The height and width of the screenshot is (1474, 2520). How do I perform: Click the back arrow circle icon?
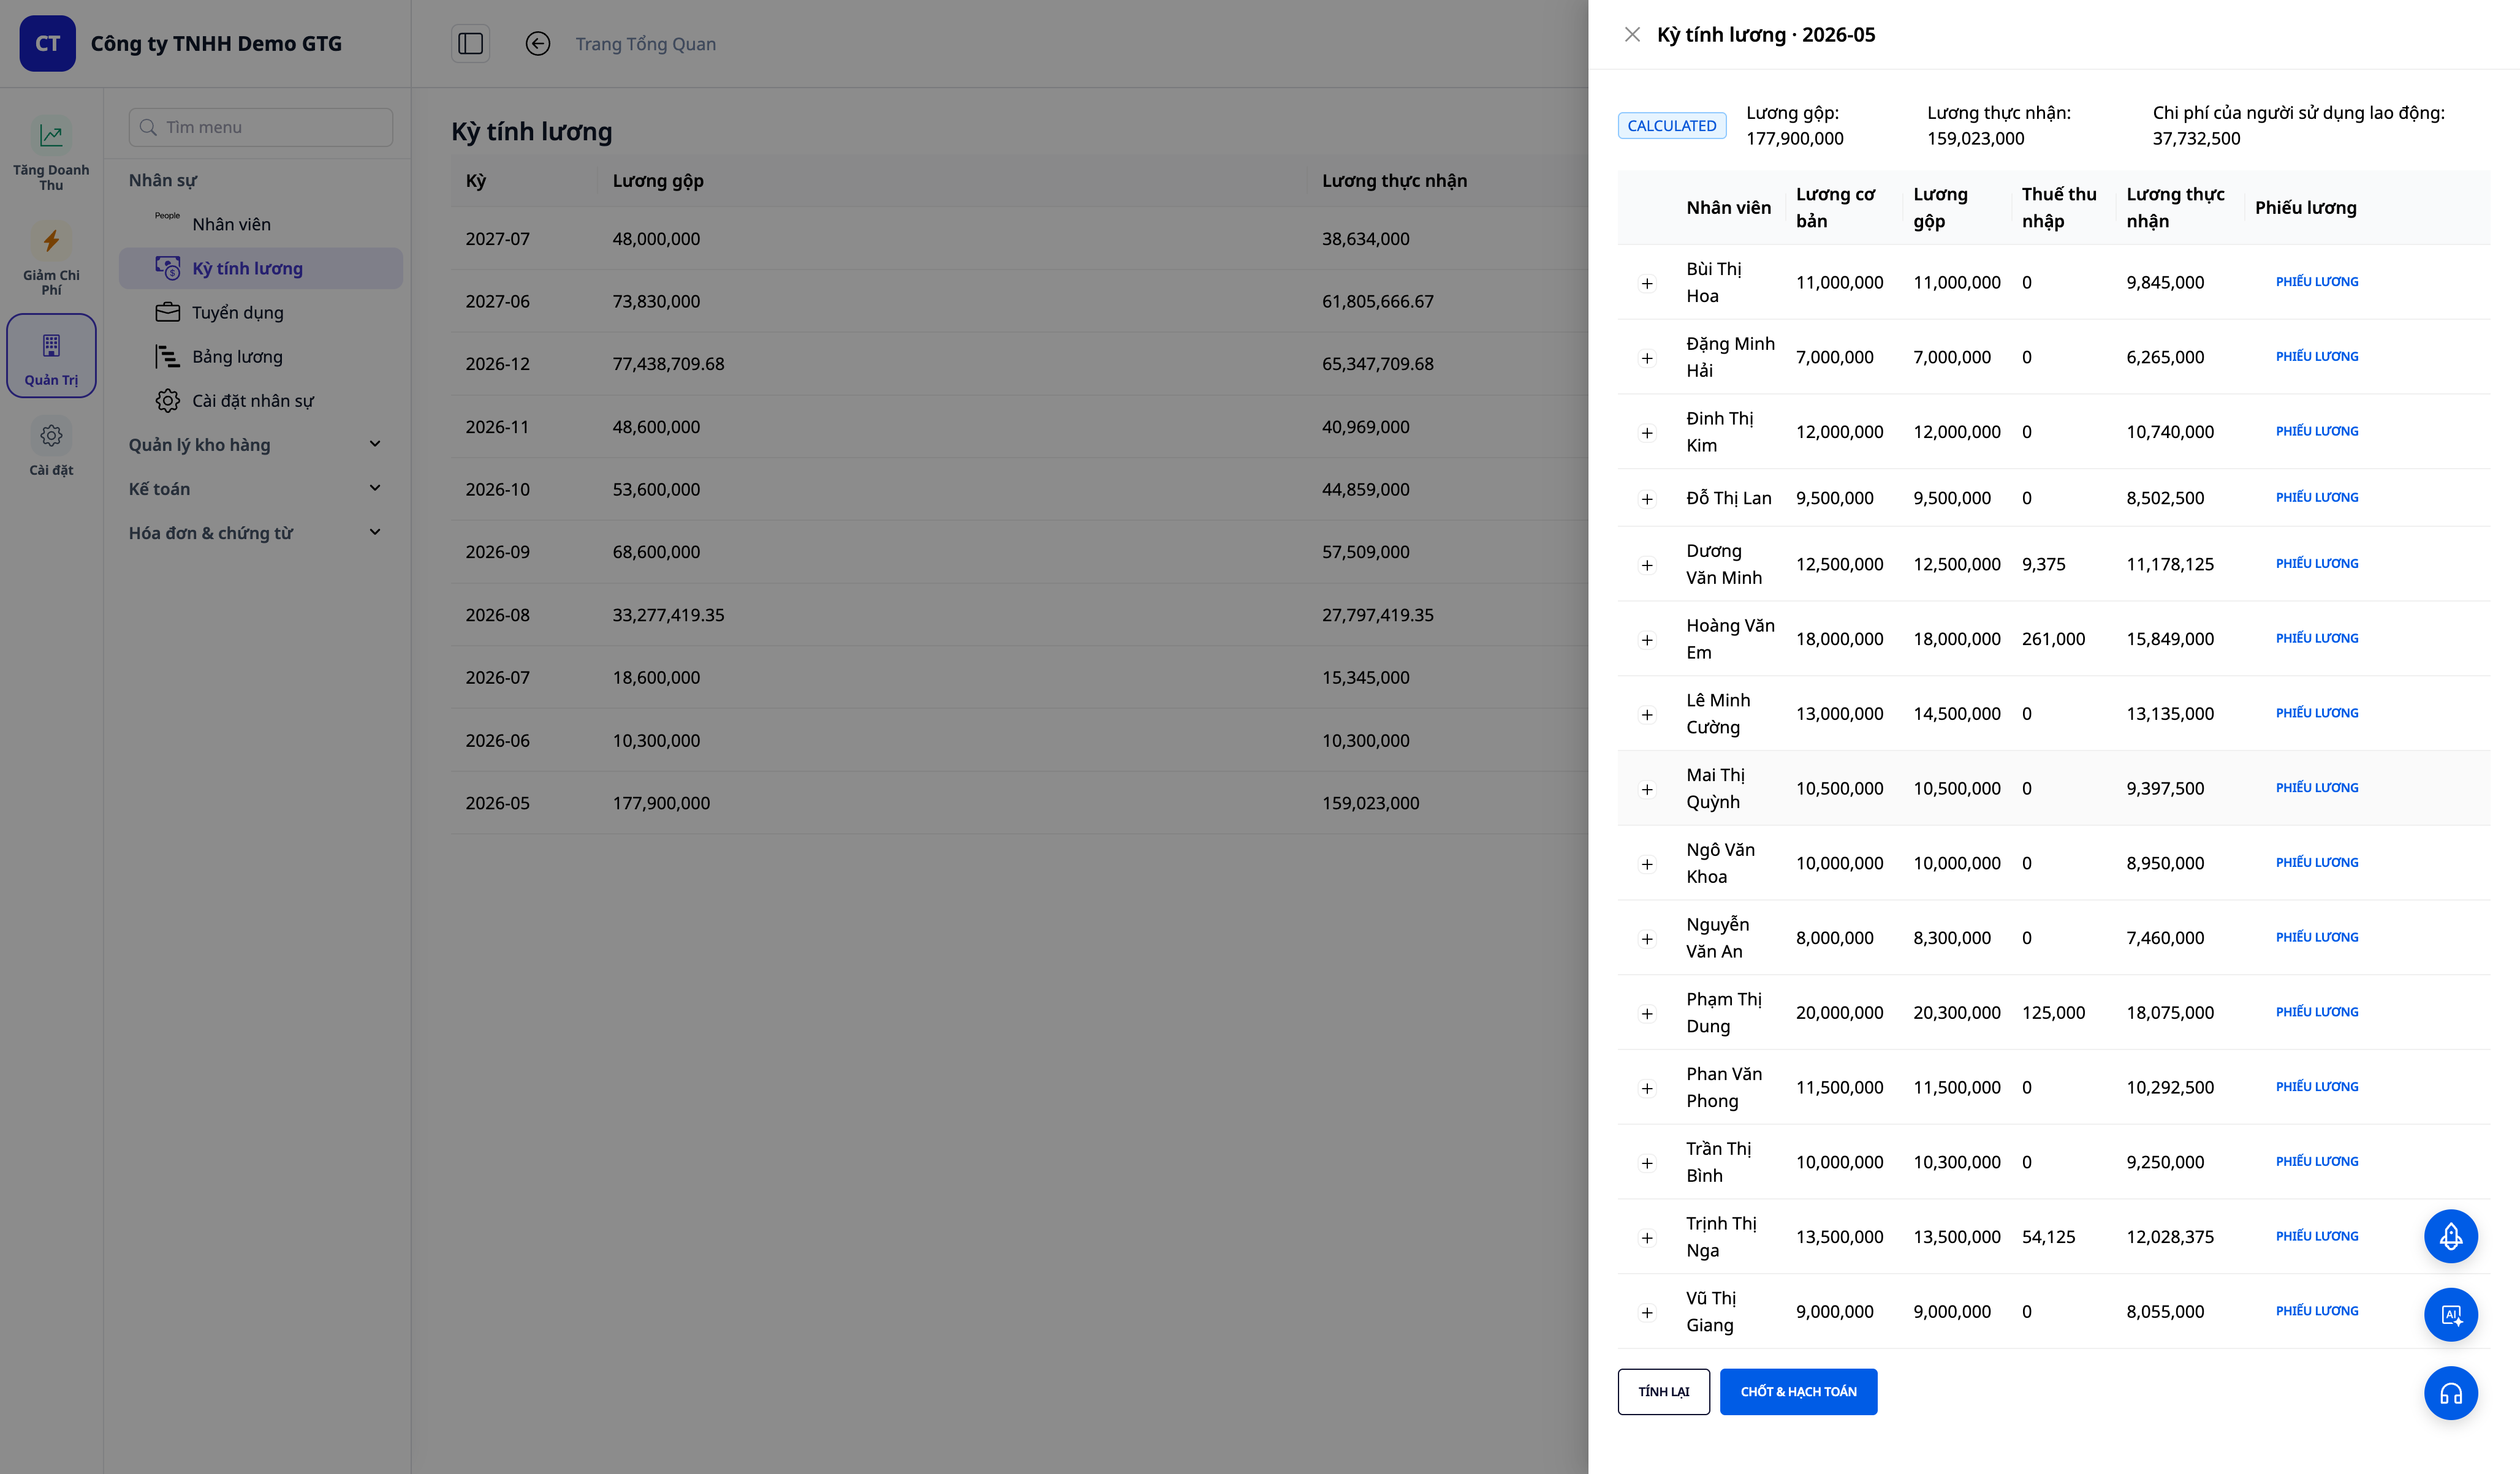[x=538, y=43]
